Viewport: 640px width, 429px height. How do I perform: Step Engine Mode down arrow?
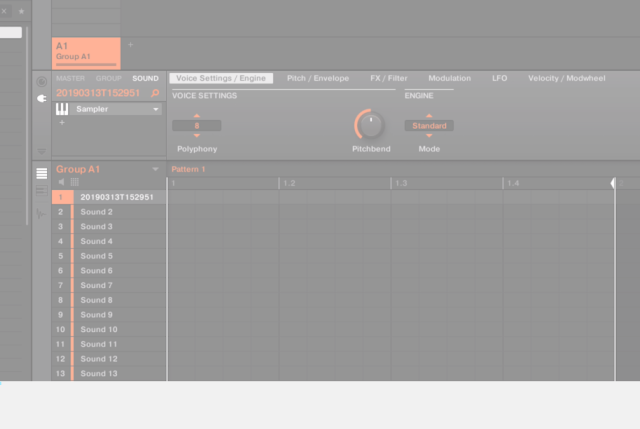coord(429,135)
